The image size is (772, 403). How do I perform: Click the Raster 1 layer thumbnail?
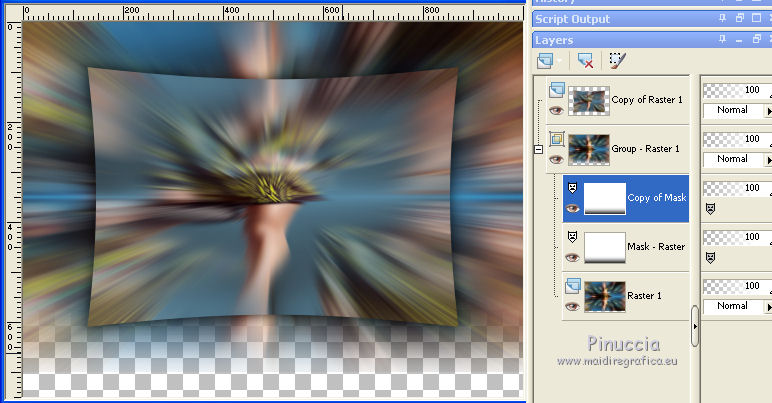(x=605, y=297)
